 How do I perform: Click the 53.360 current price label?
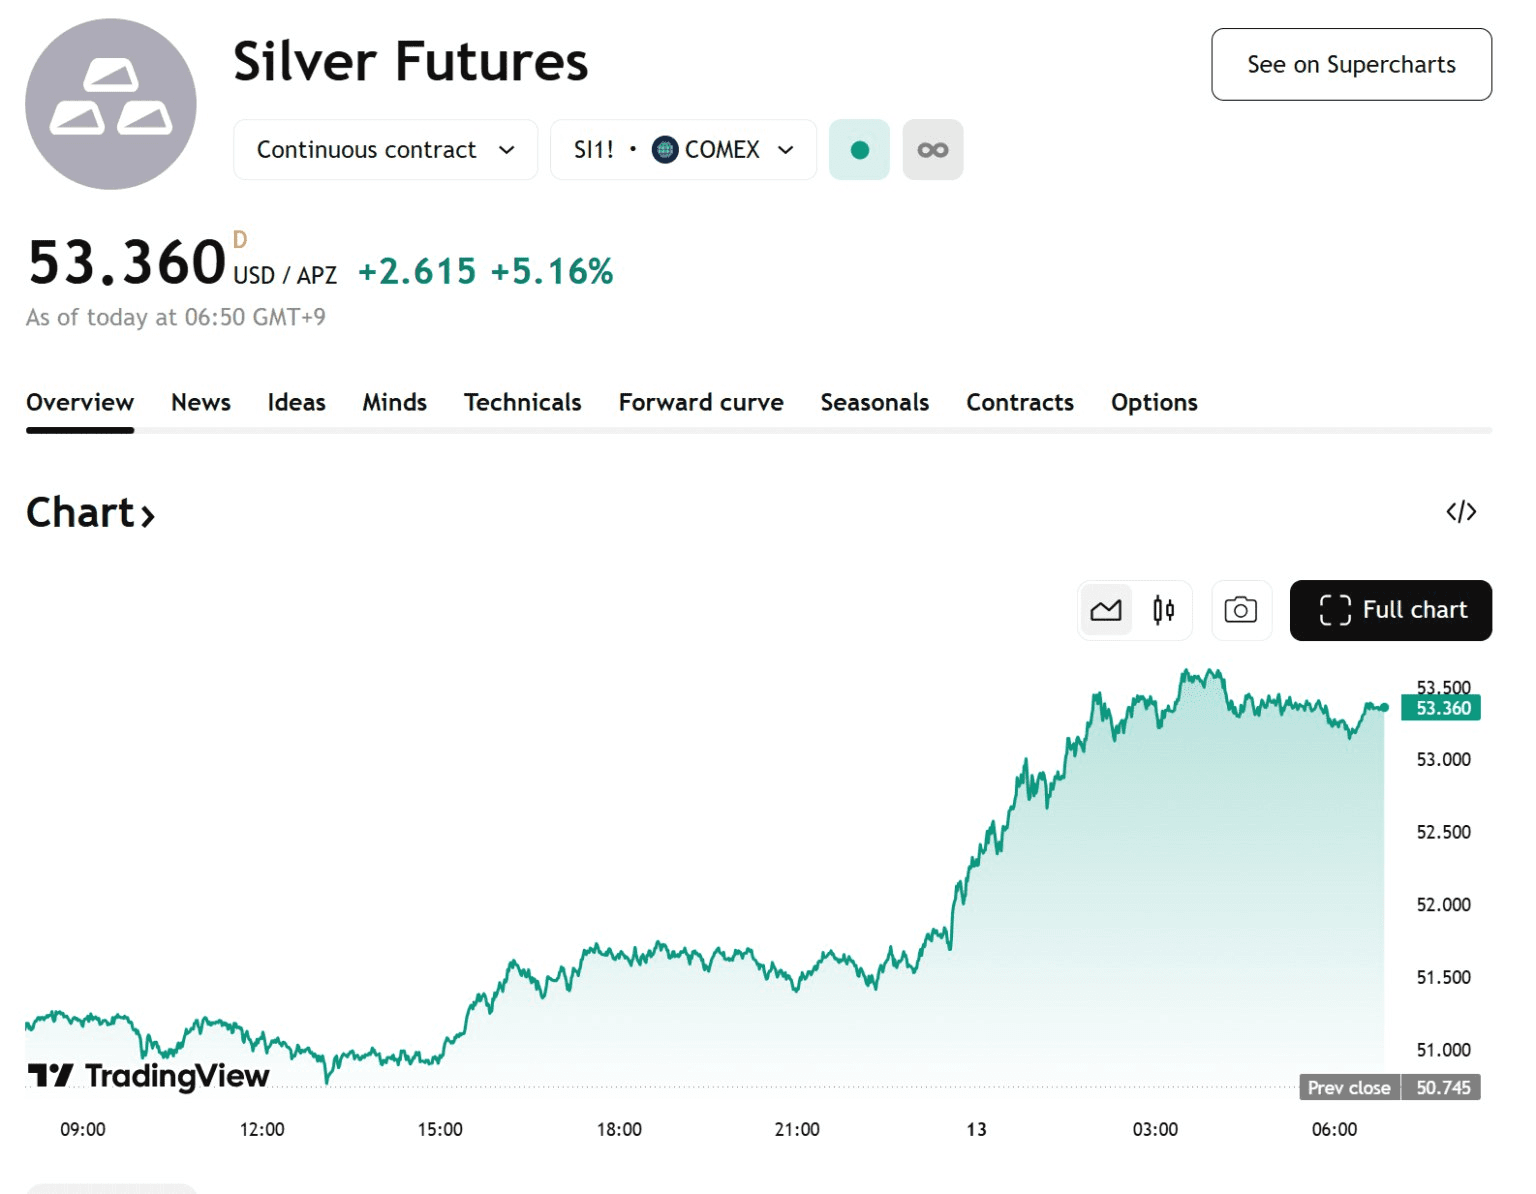[x=1441, y=708]
